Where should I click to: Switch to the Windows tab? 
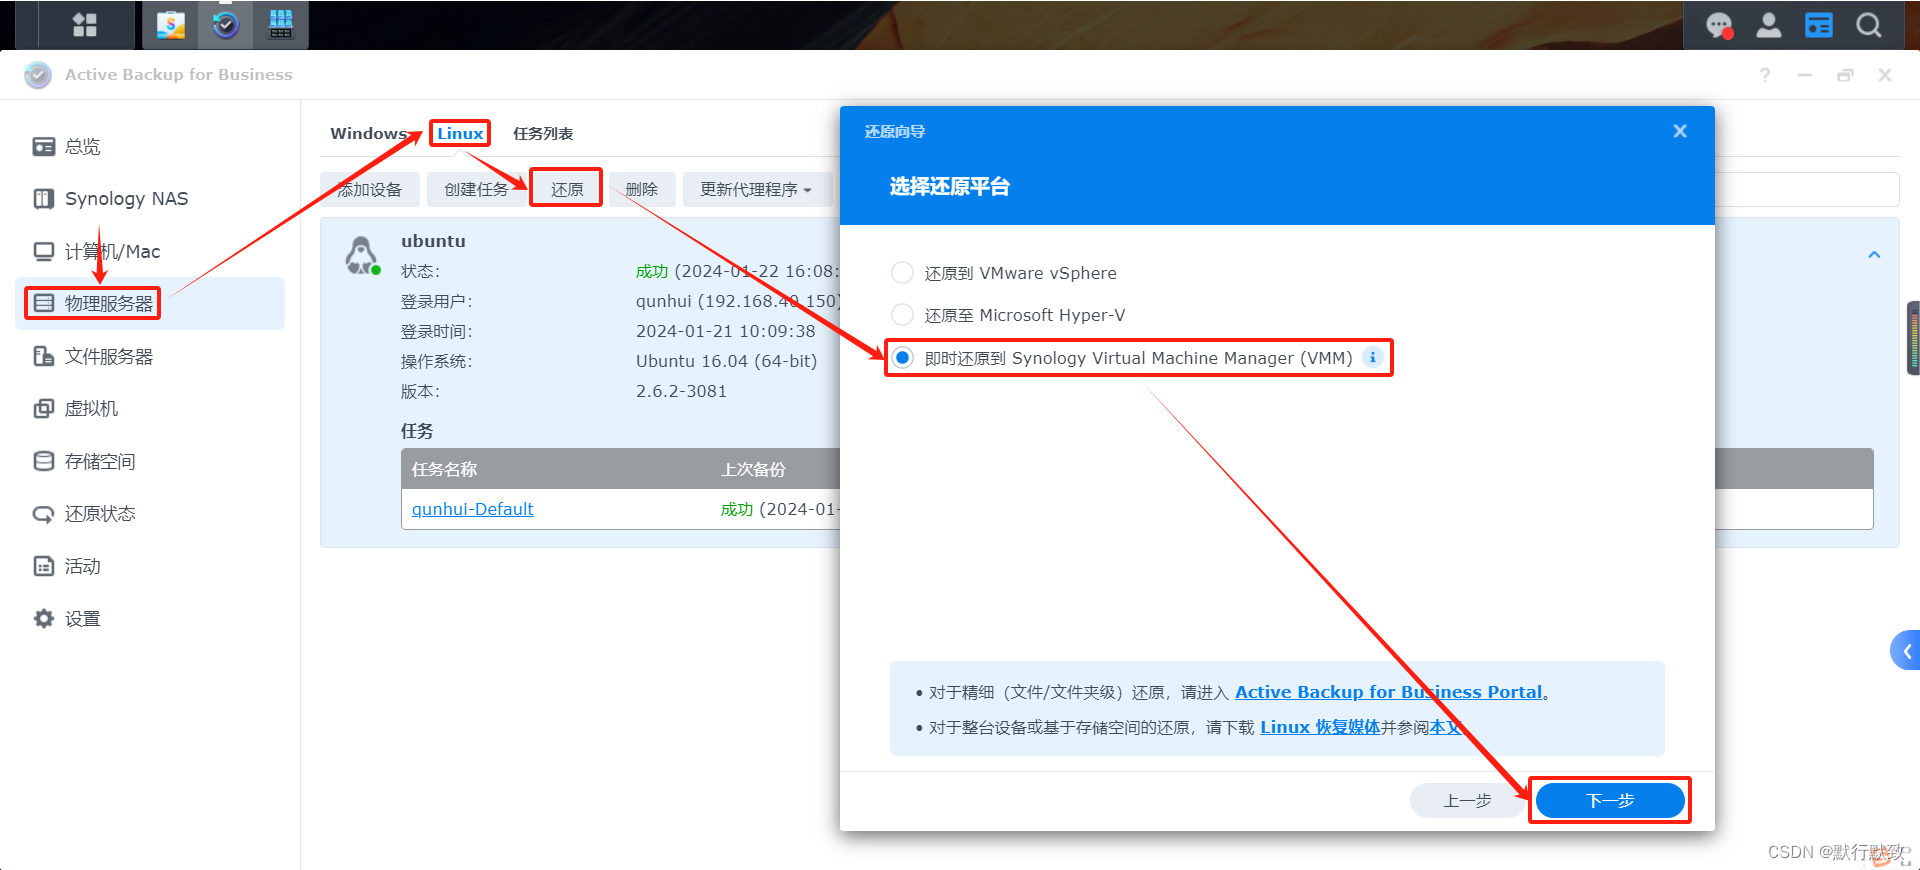(x=368, y=133)
